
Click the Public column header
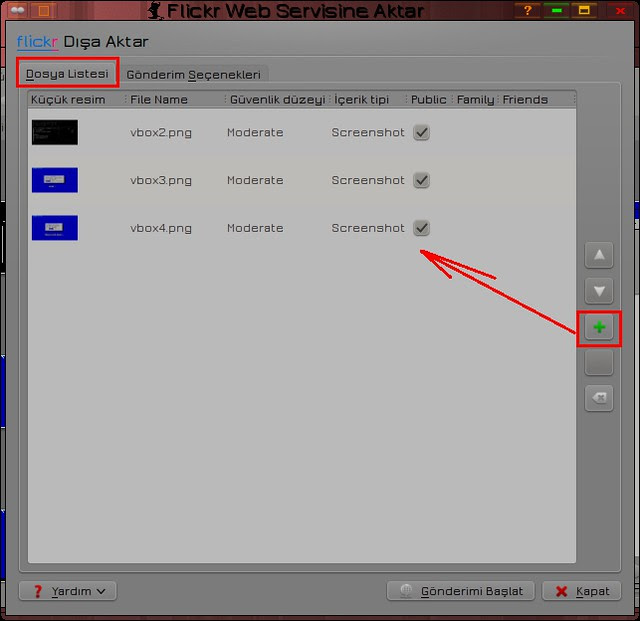point(429,100)
